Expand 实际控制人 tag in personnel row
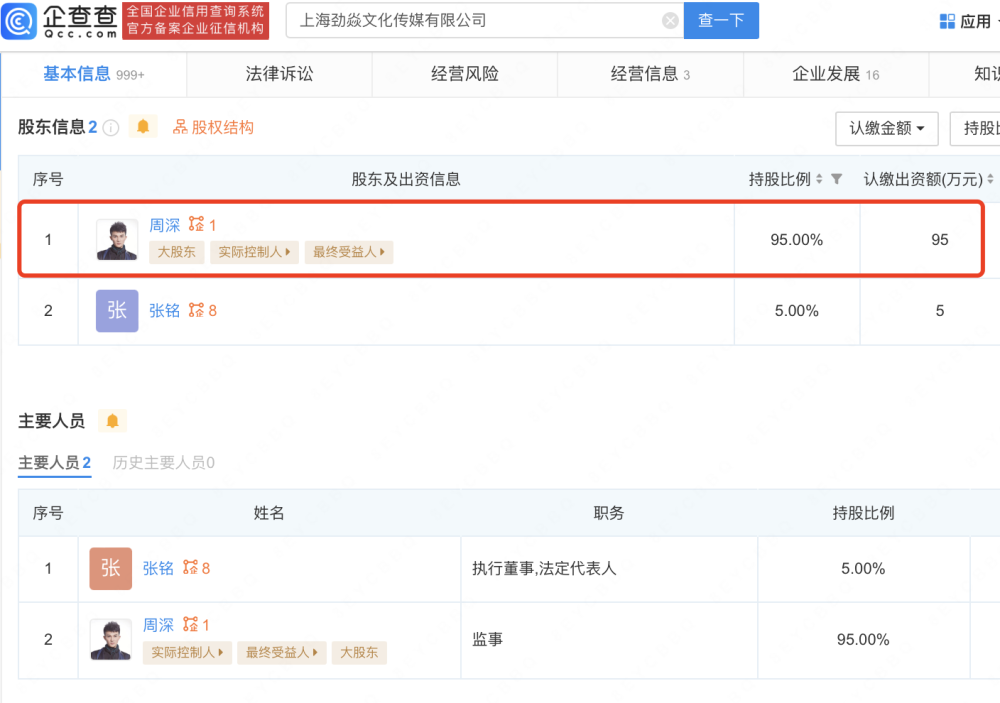 [187, 653]
